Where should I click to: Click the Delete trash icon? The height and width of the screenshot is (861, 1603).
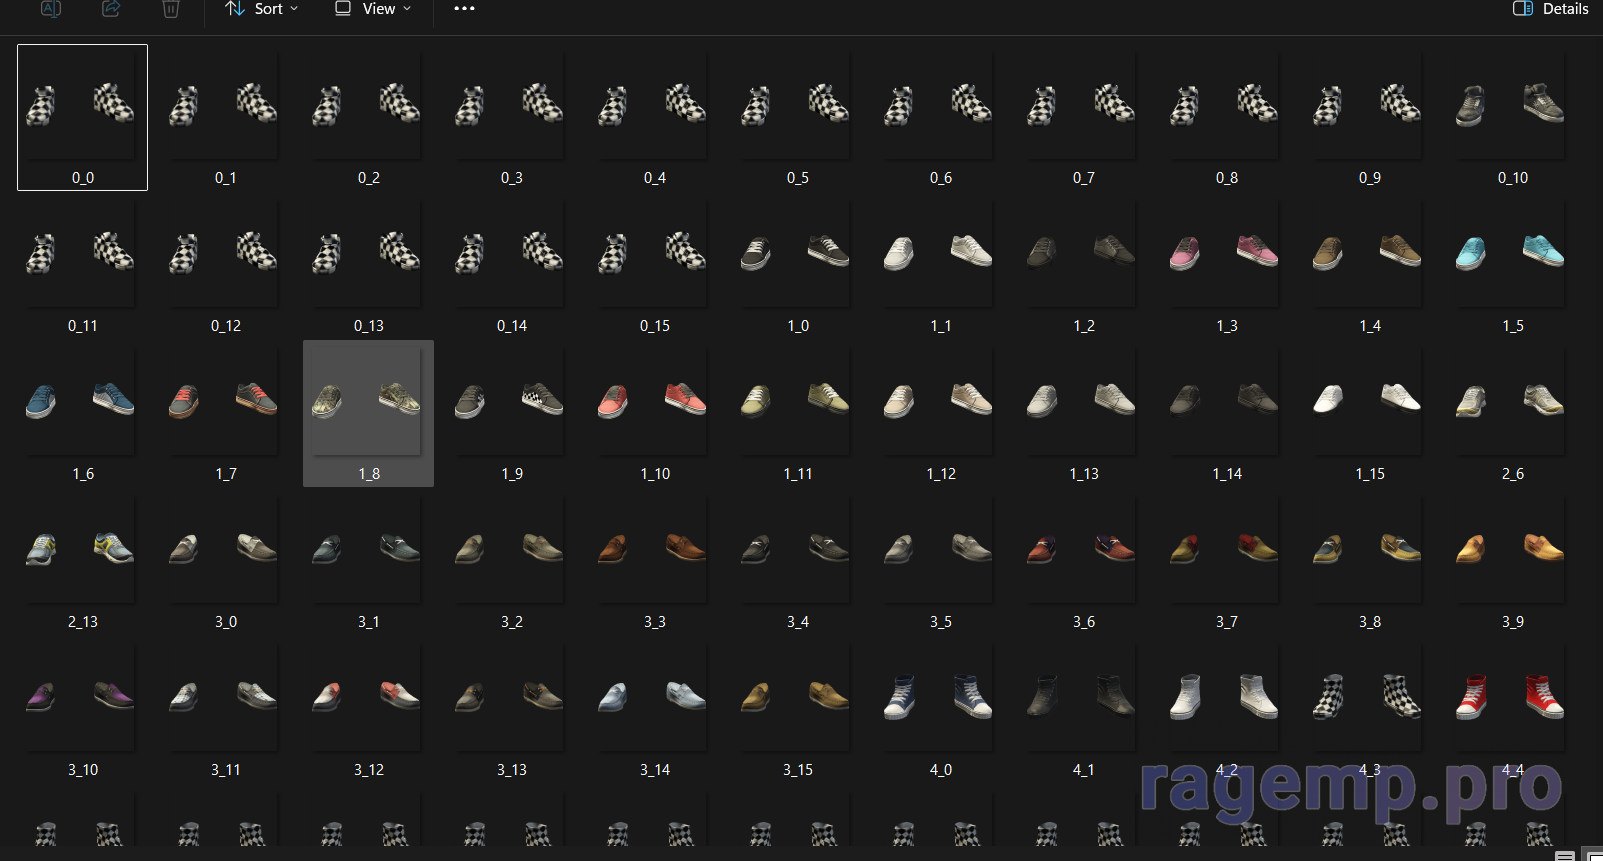tap(171, 9)
